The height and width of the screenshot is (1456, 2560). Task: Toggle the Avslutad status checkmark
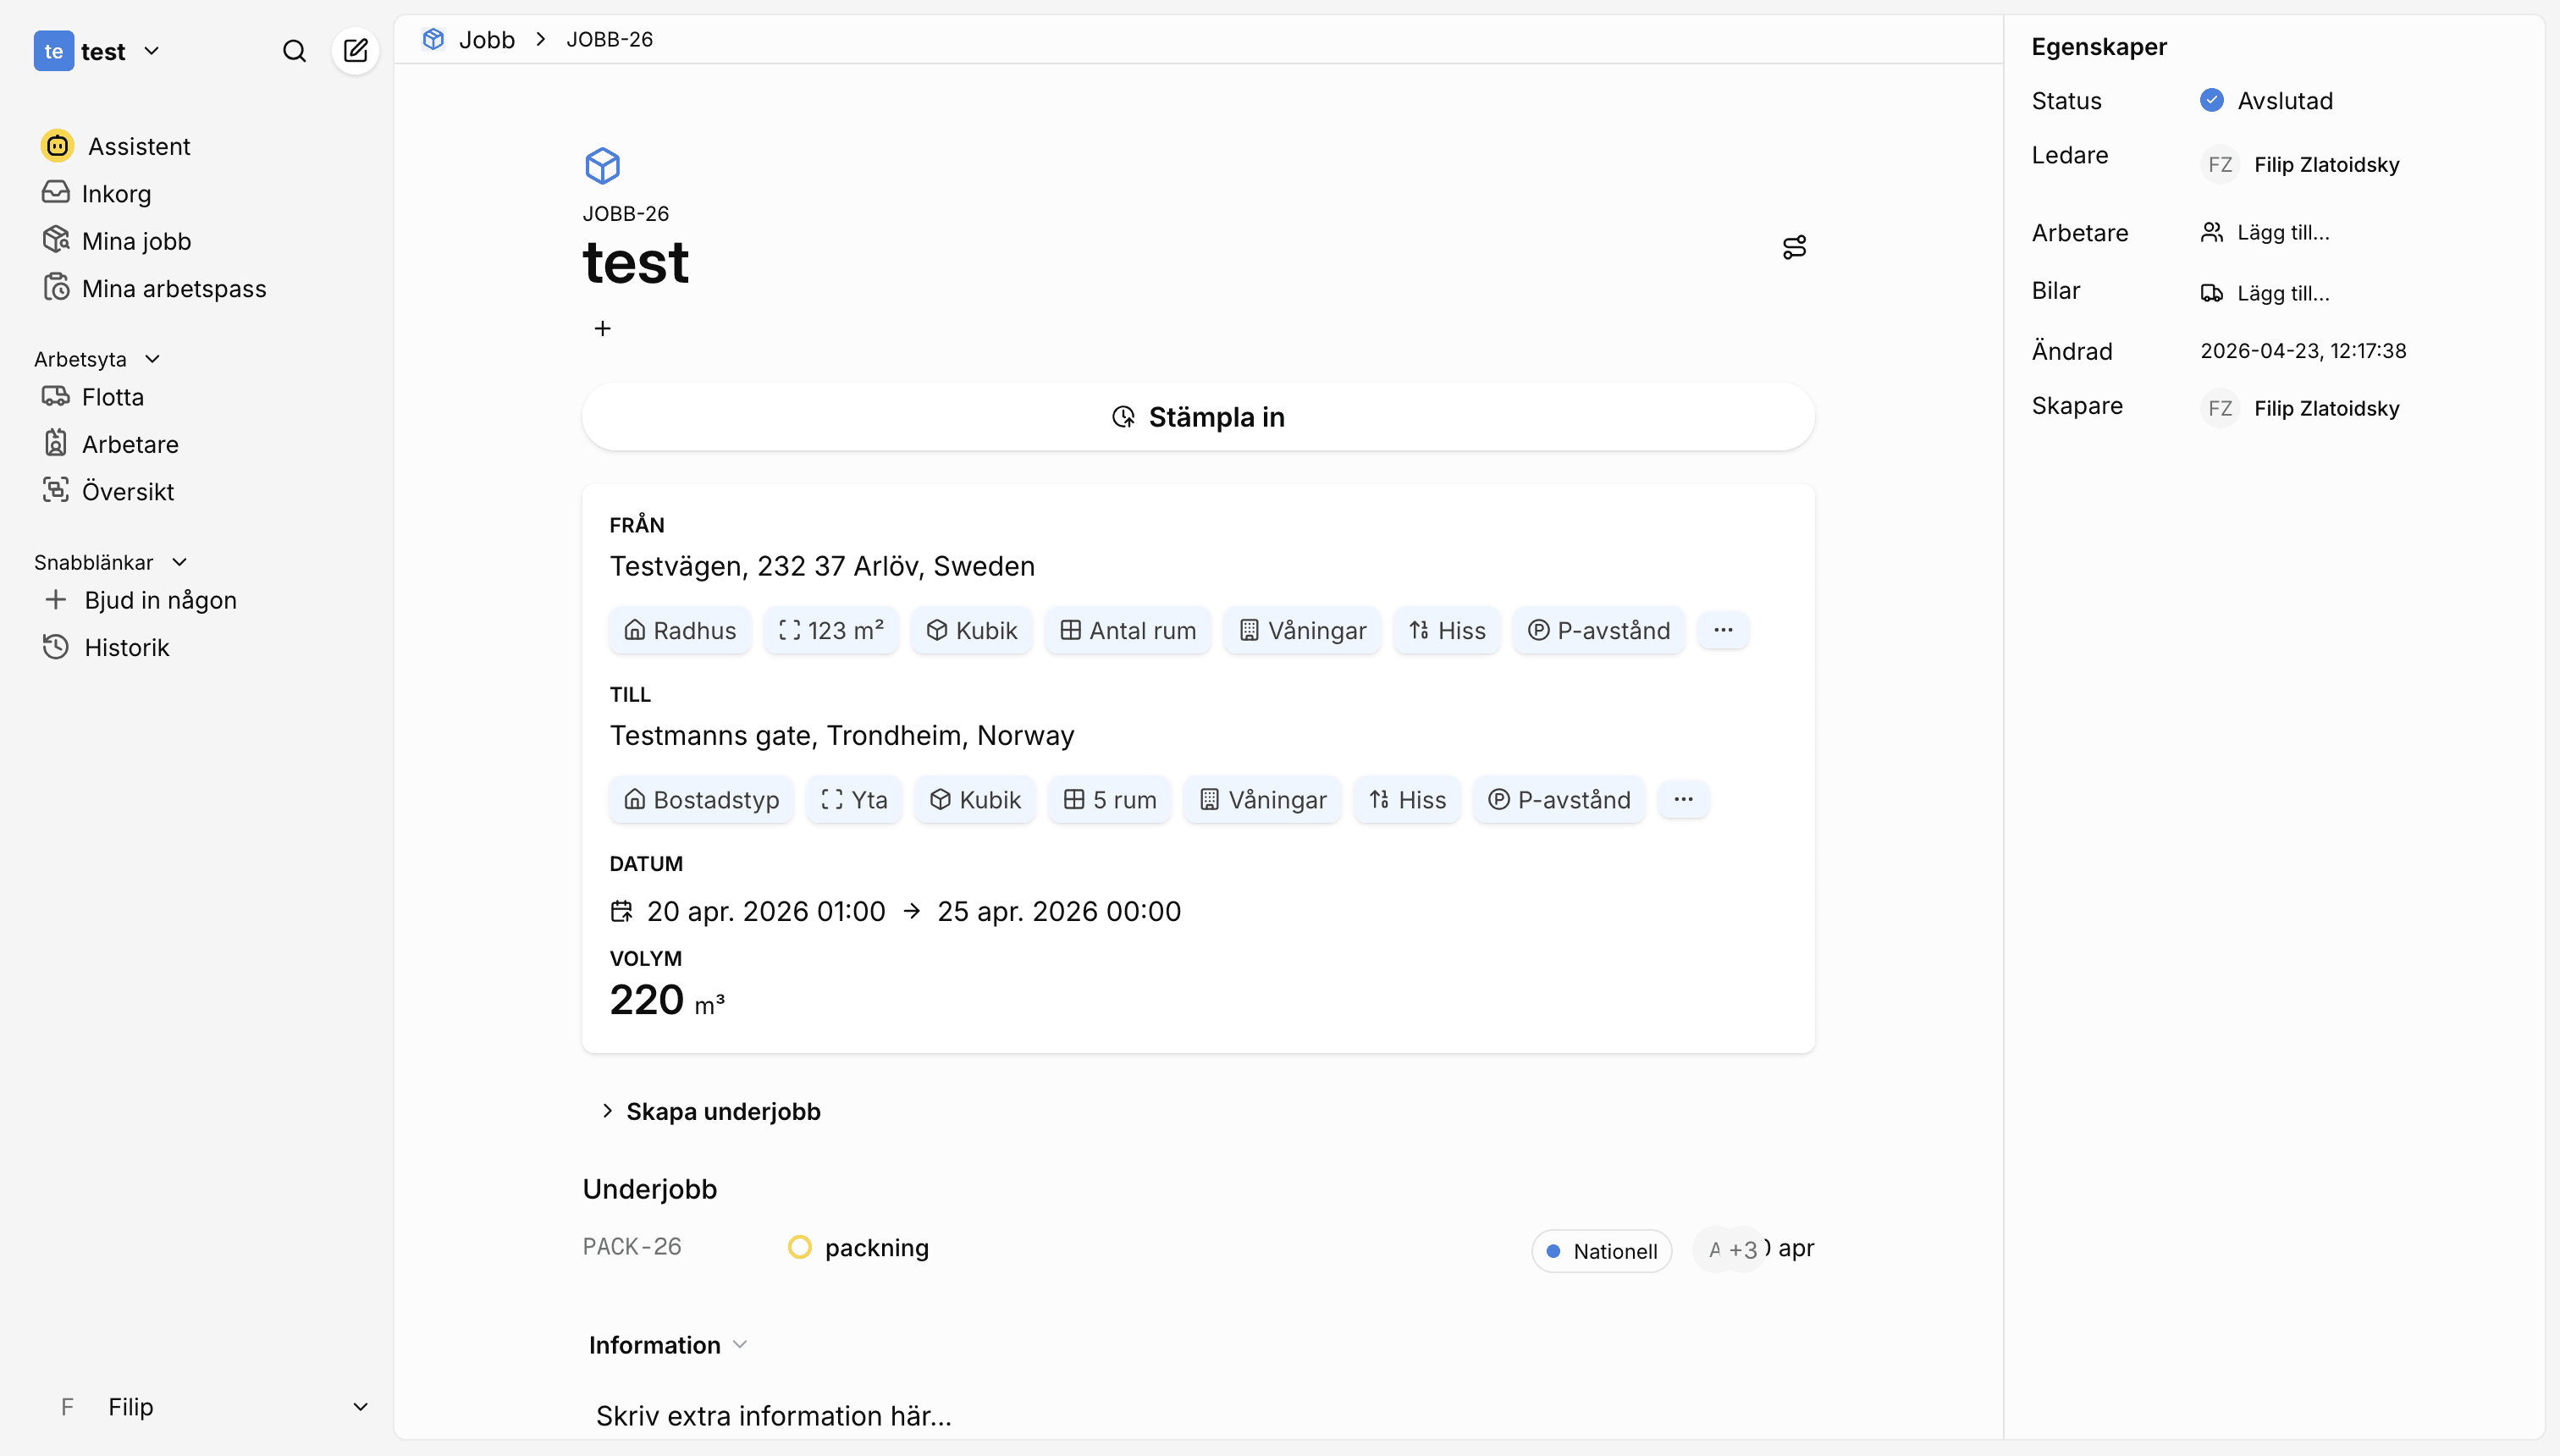tap(2211, 100)
